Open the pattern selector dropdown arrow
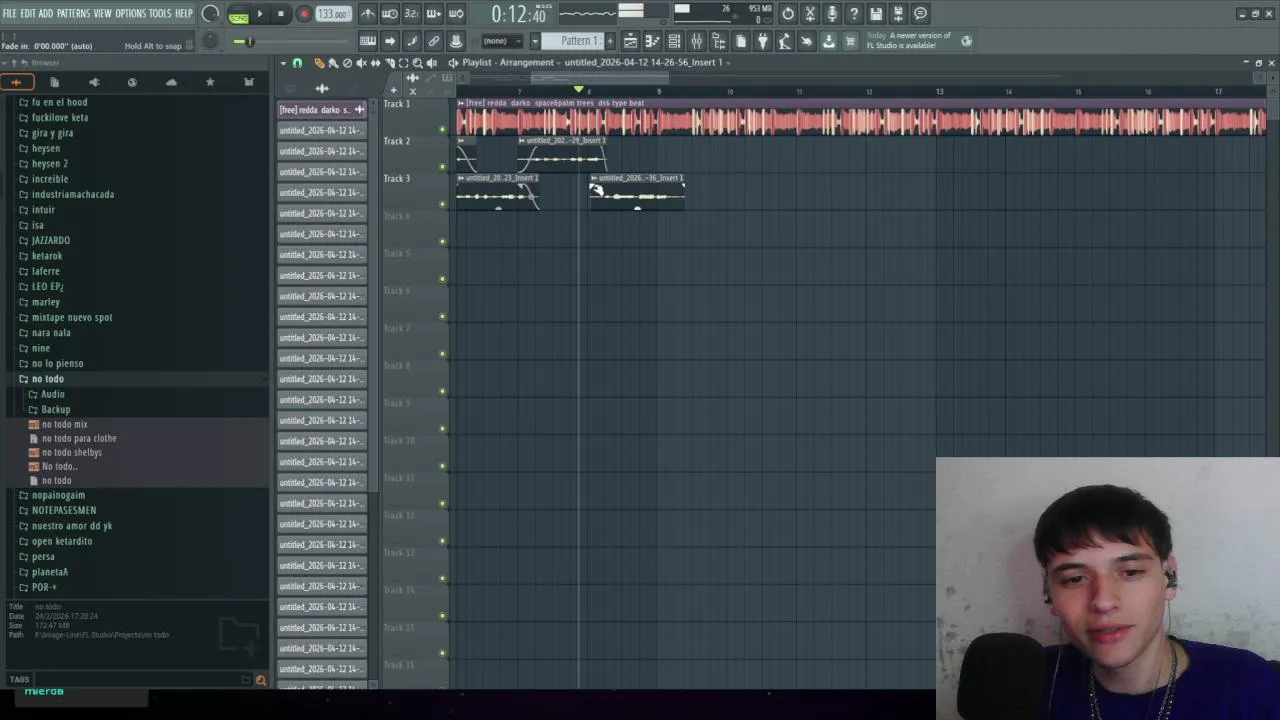Screen dimensions: 1280x720 (535, 41)
